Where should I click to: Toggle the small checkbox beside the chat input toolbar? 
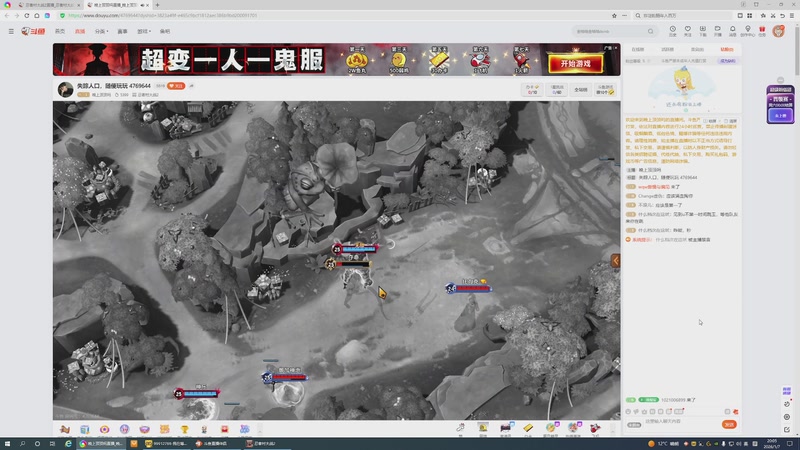pyautogui.click(x=728, y=411)
